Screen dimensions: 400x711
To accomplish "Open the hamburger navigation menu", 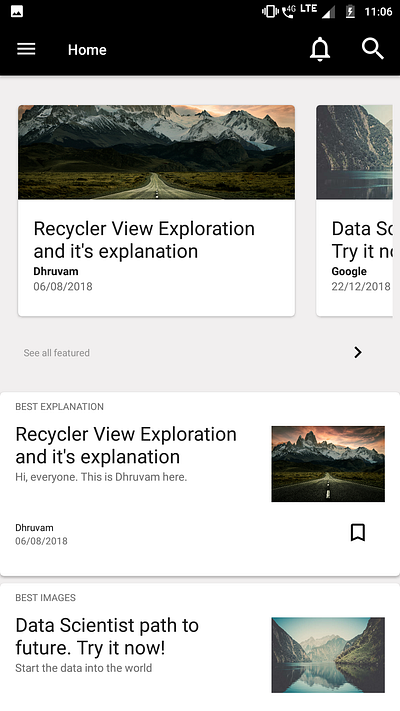I will [x=26, y=49].
